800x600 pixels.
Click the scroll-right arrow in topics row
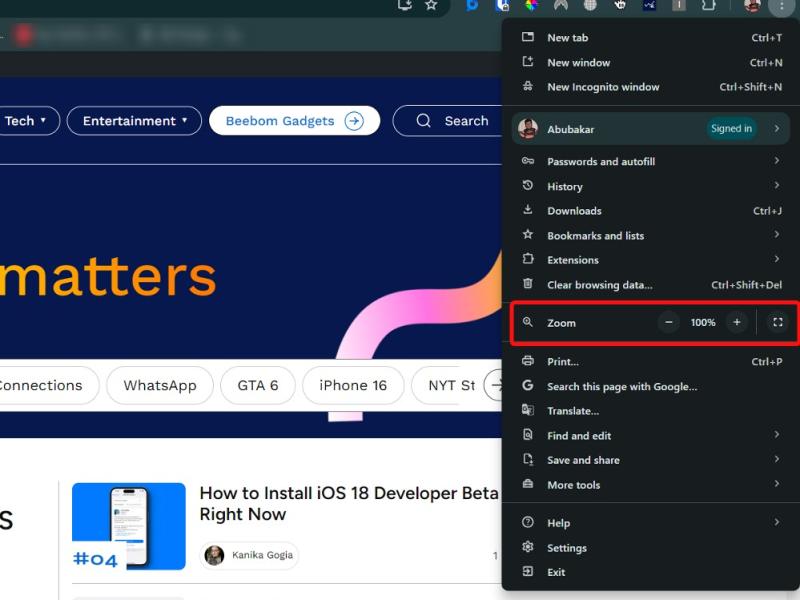point(493,385)
